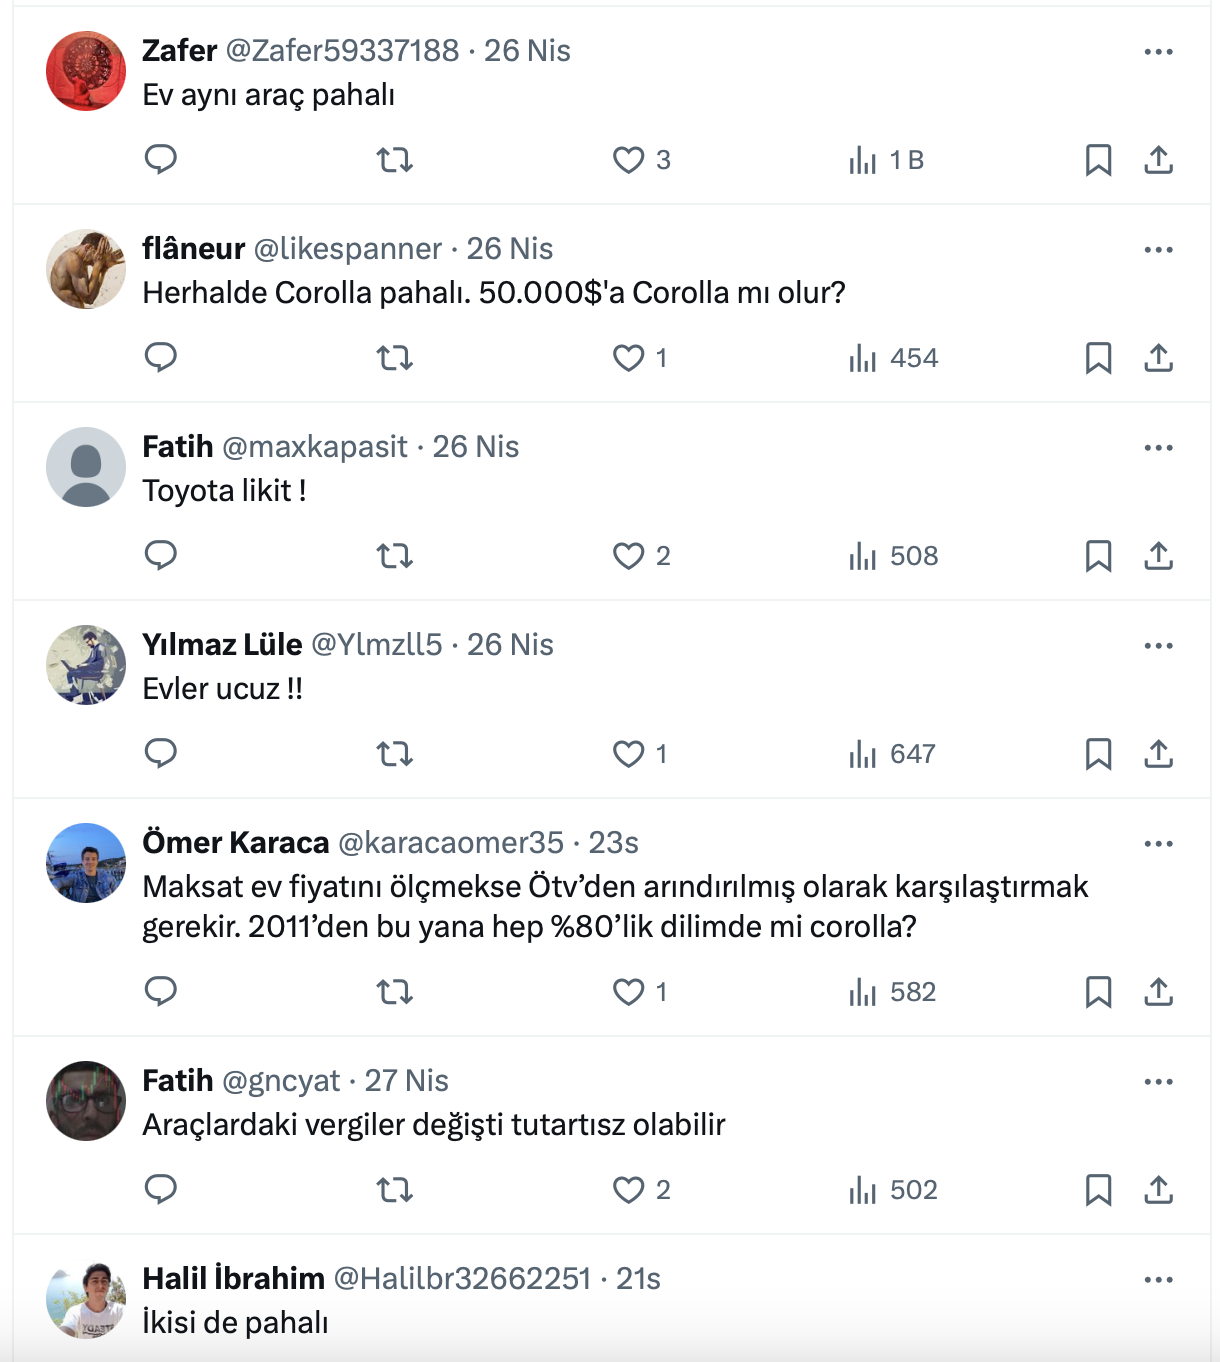Image resolution: width=1220 pixels, height=1362 pixels.
Task: Reply to Zafer's tweet
Action: 161,160
